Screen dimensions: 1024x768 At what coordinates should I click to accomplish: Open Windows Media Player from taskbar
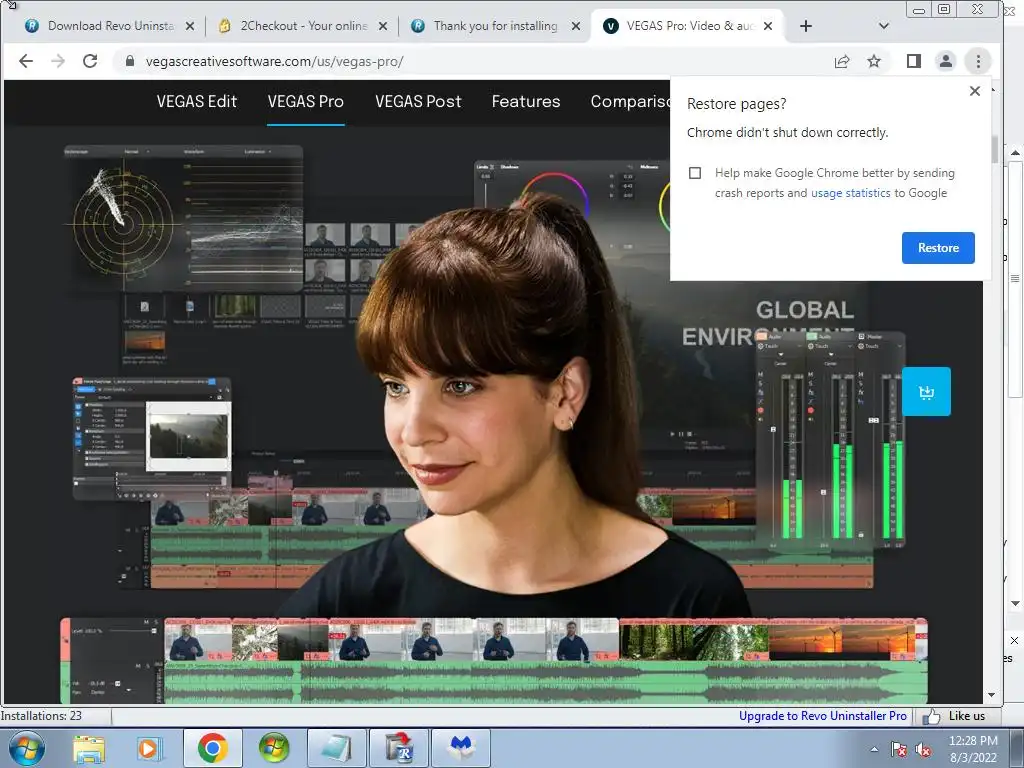point(150,748)
